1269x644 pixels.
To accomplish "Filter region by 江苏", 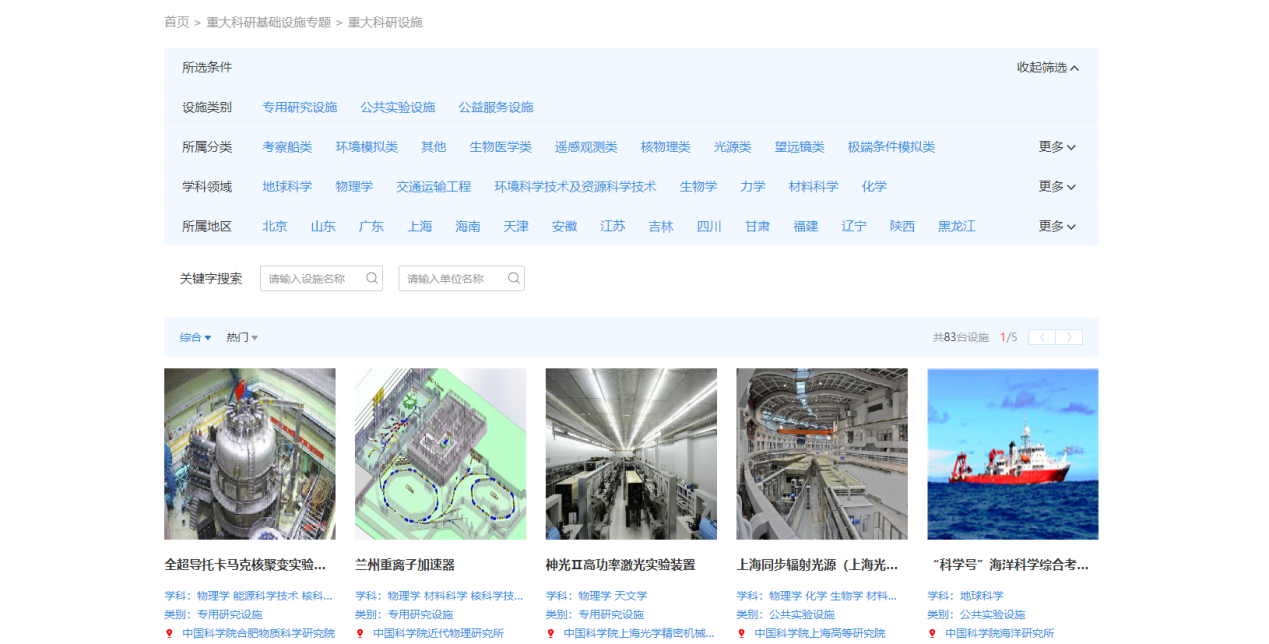I will (613, 227).
